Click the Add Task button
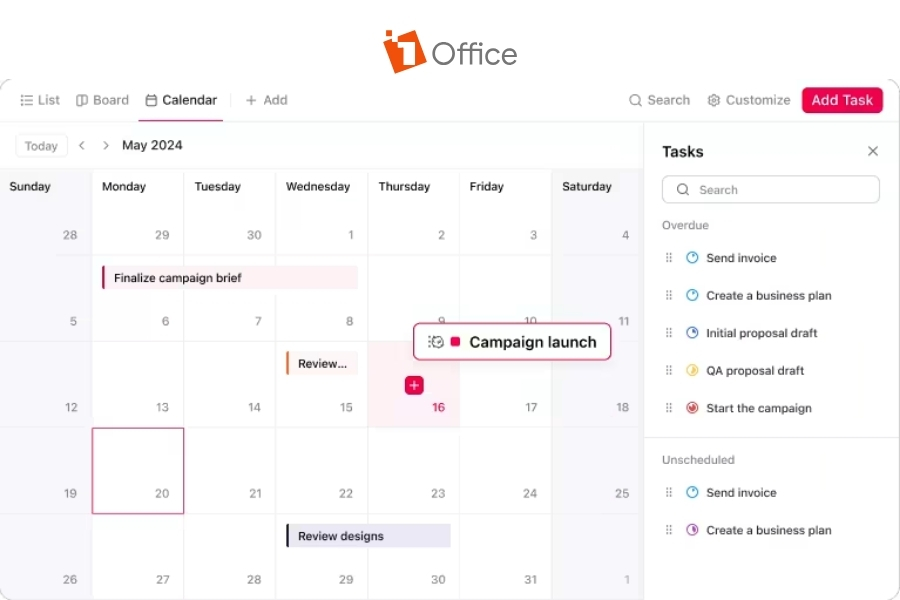The width and height of the screenshot is (900, 600). coord(842,100)
